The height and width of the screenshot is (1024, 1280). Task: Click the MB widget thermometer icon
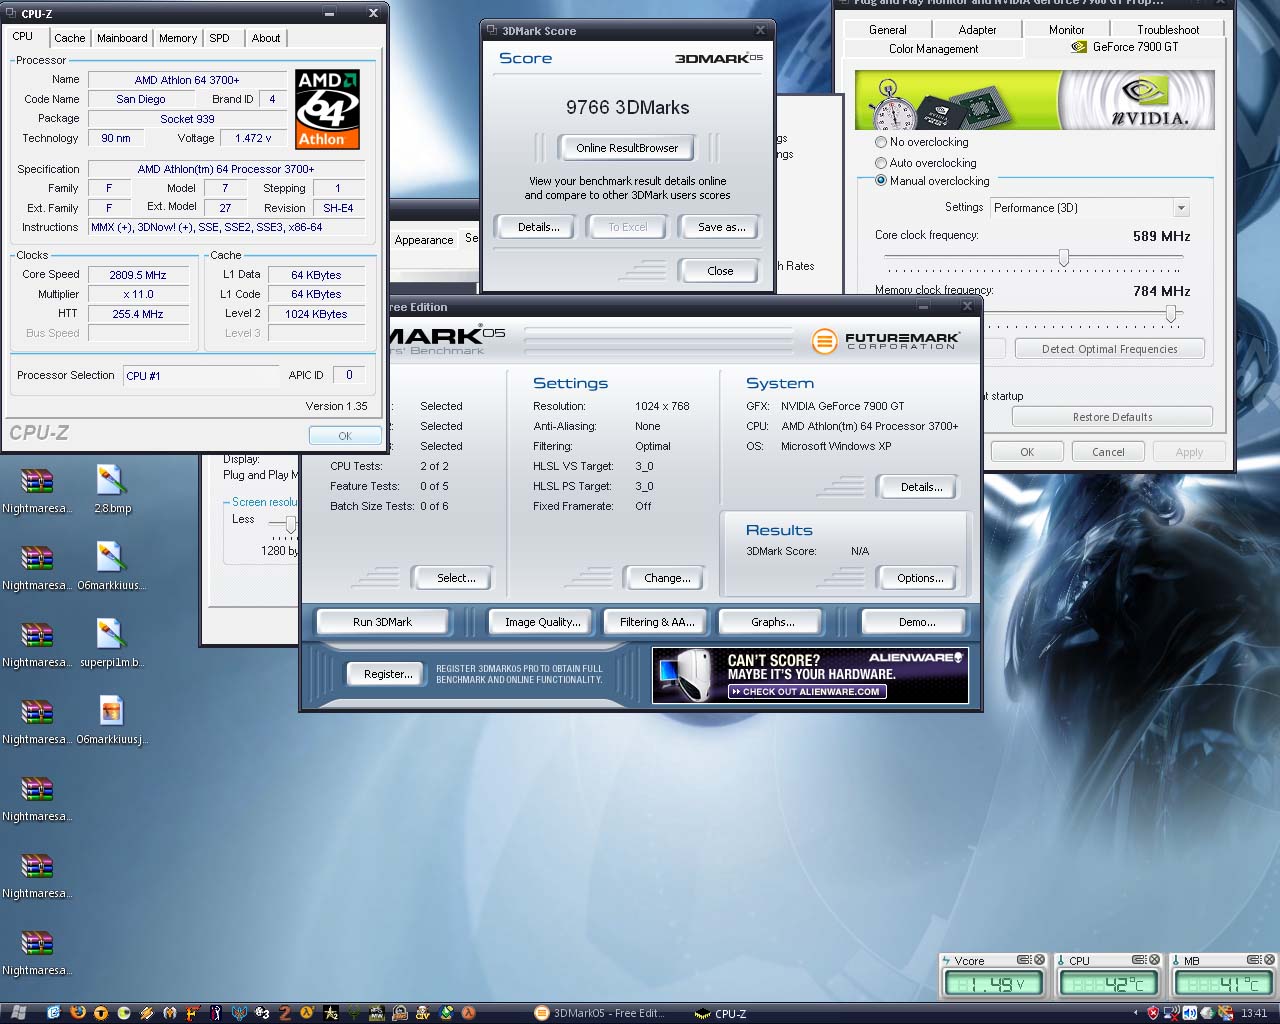(1176, 961)
